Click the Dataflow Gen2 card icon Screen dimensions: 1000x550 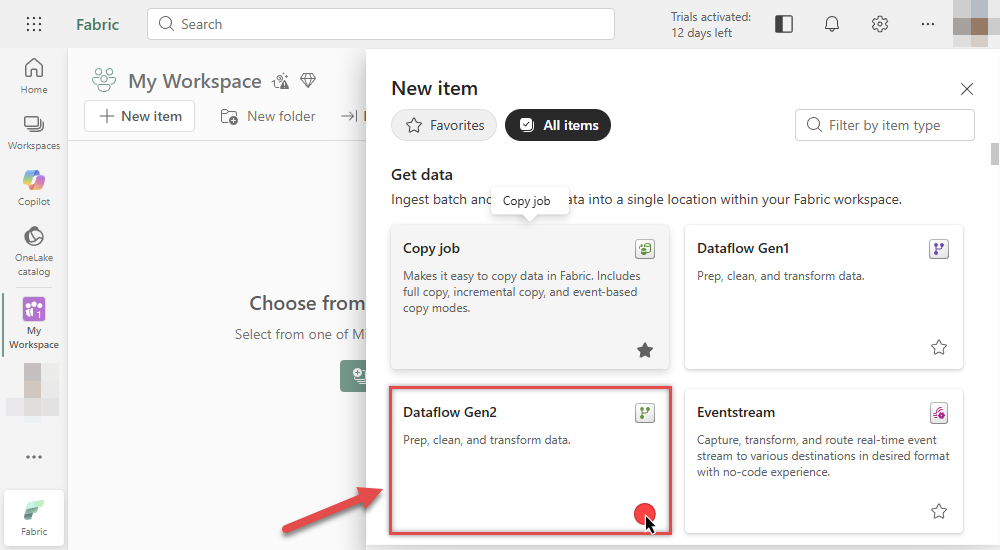(x=645, y=413)
